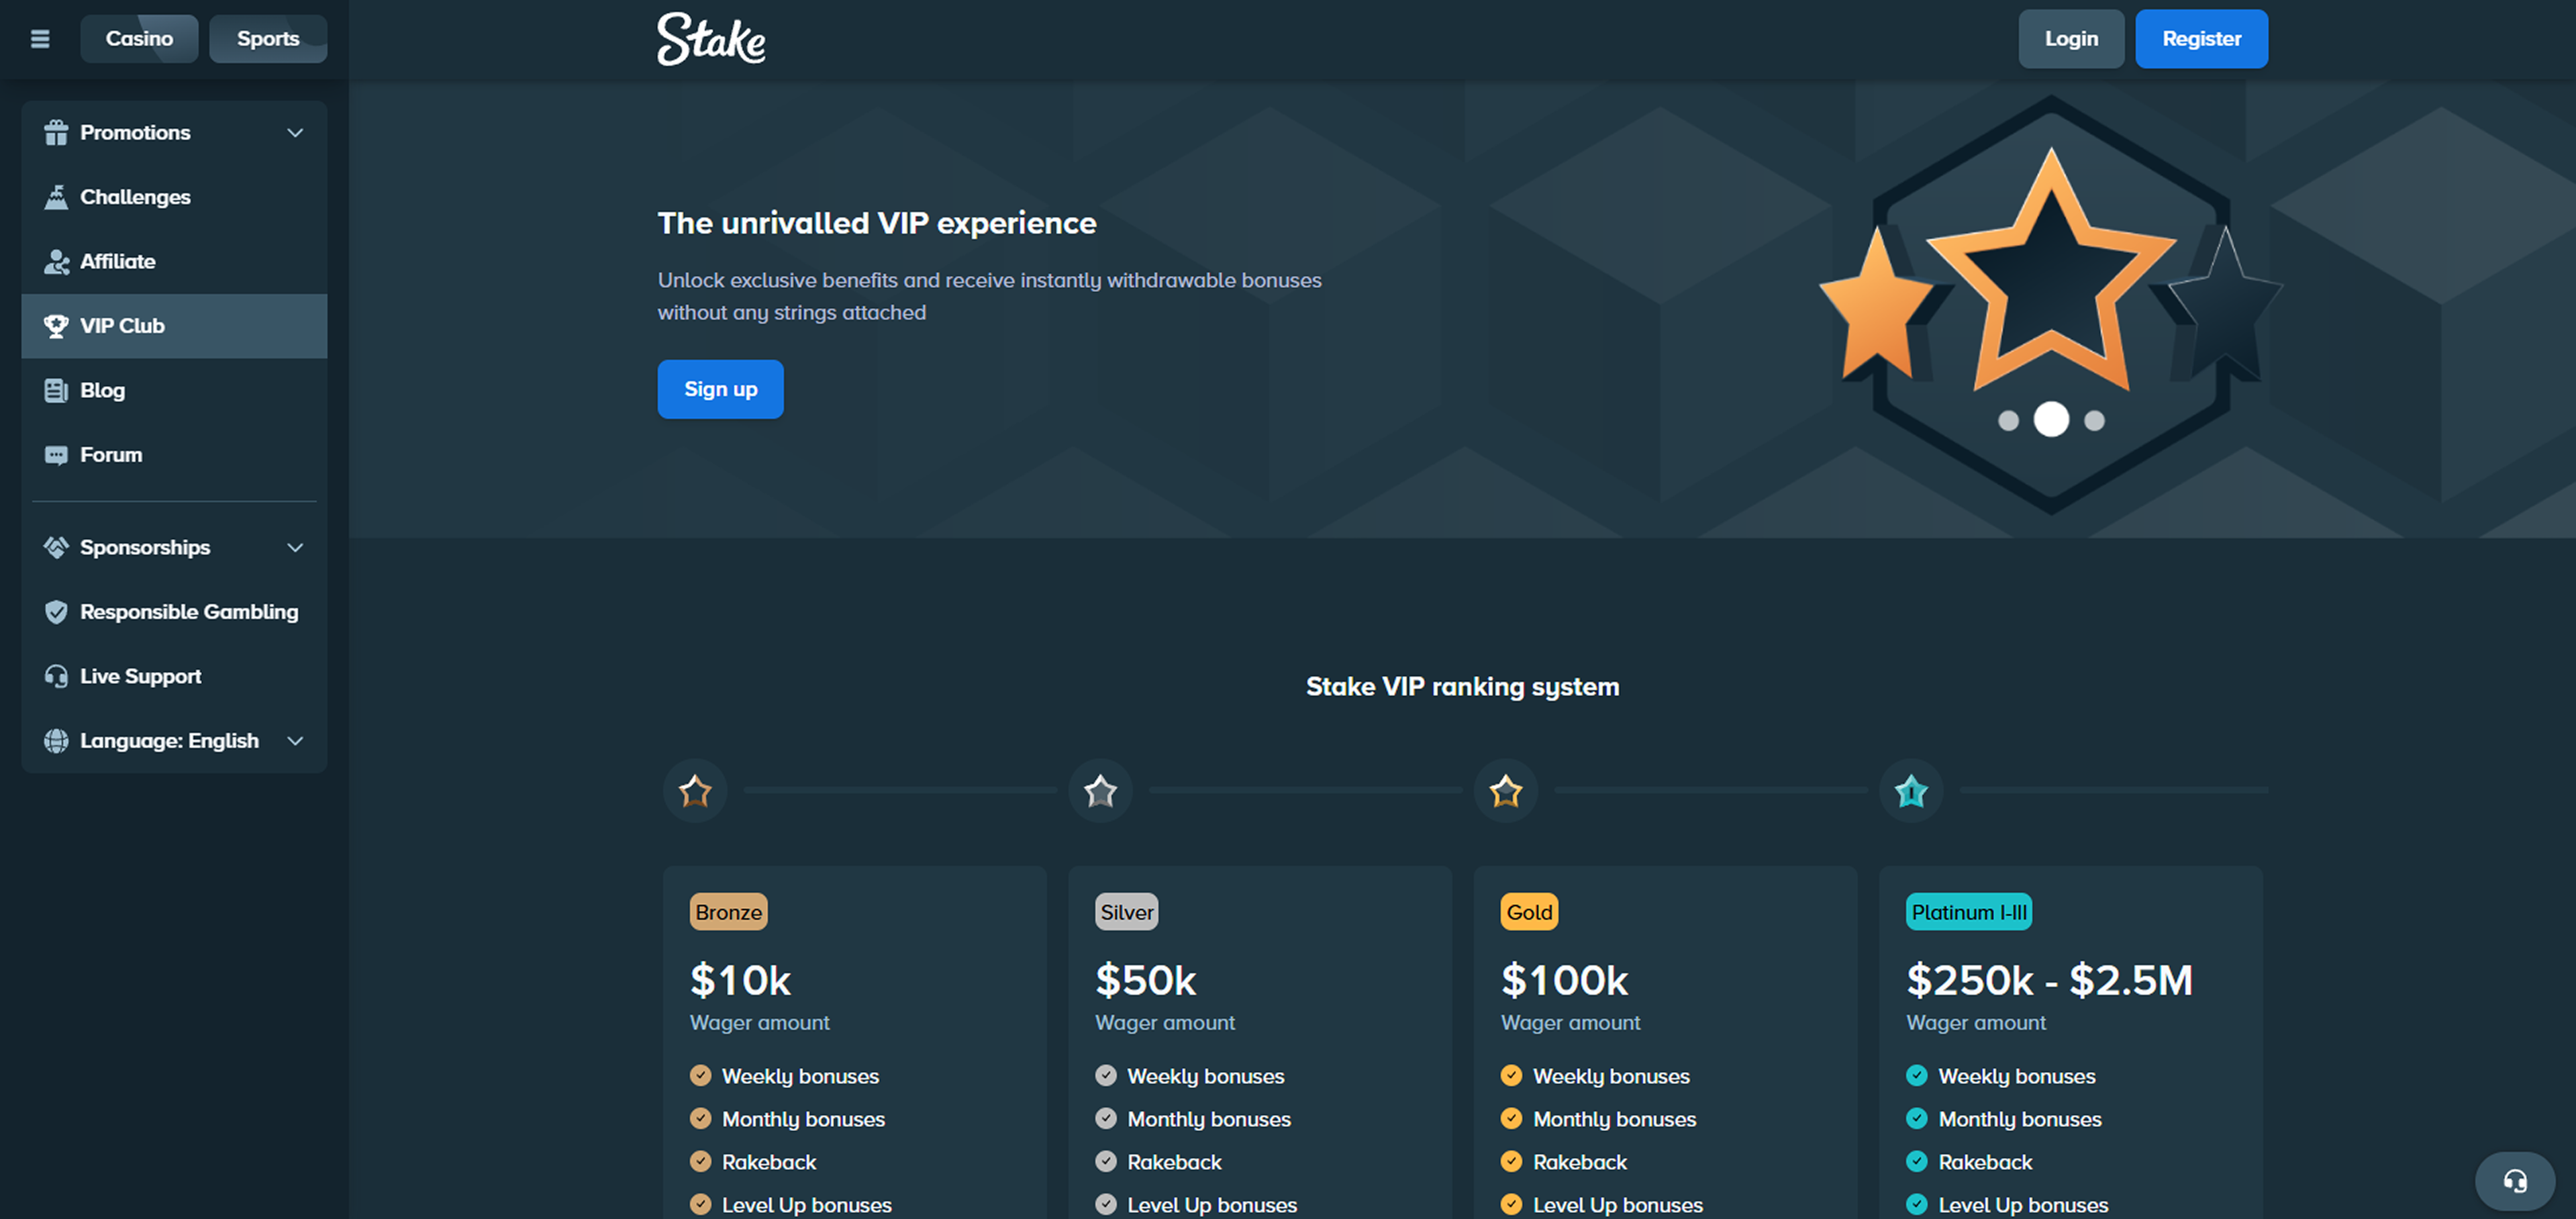Click the Sign up button
2576x1219 pixels.
[x=720, y=389]
